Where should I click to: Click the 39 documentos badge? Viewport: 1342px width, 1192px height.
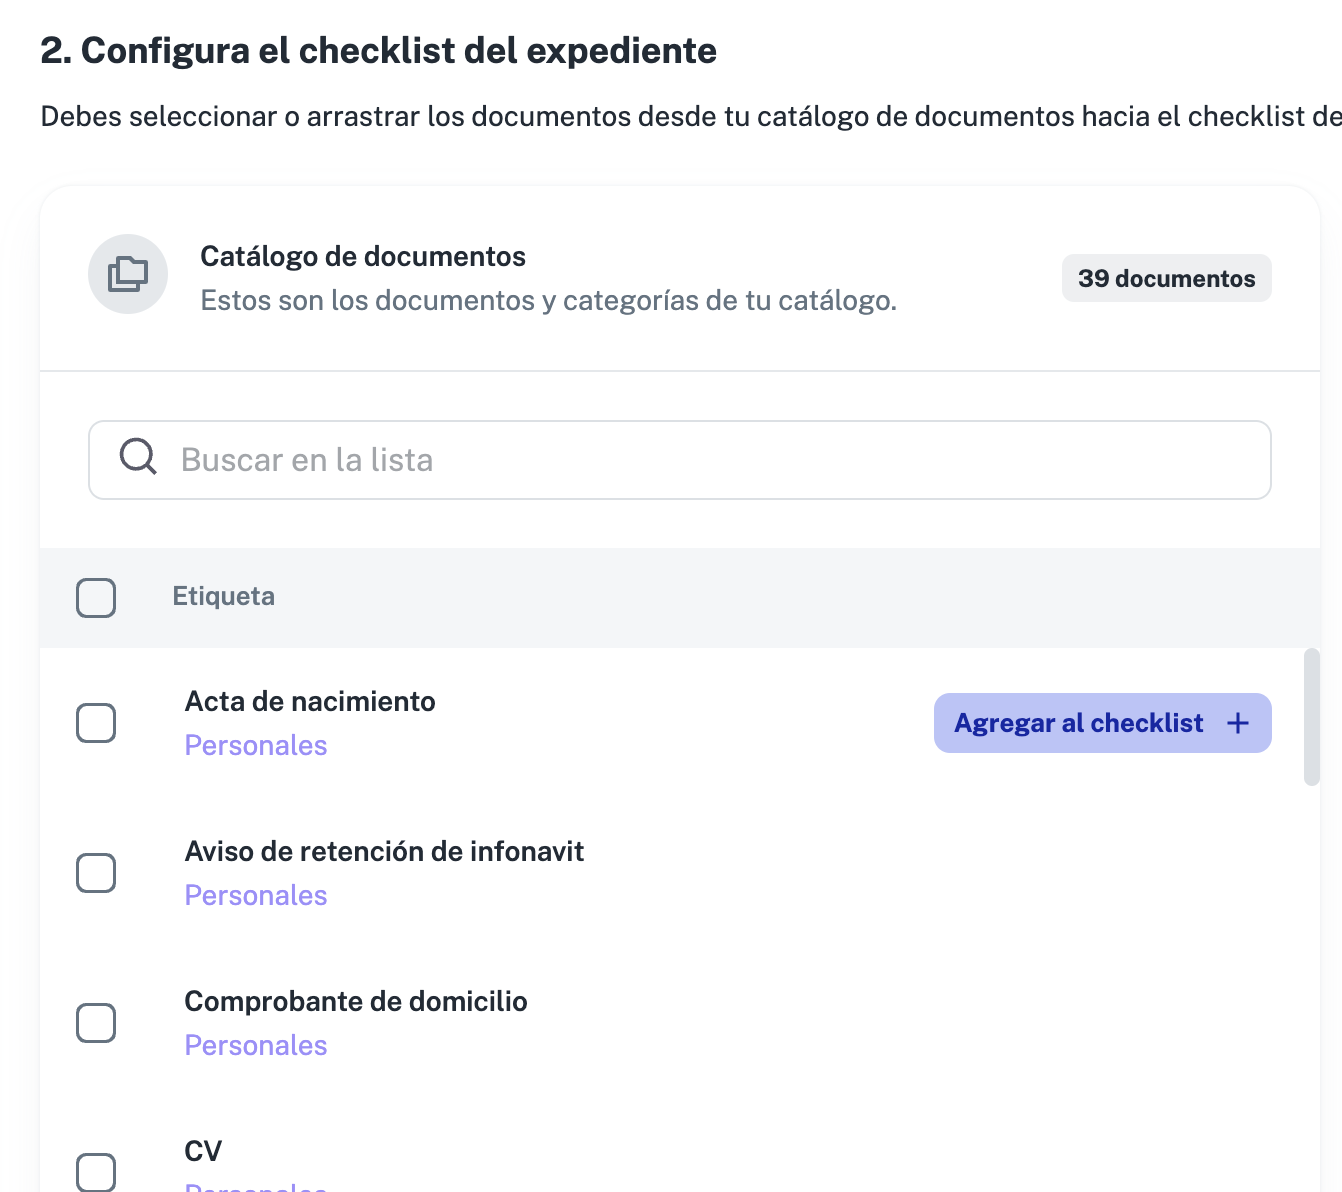pos(1166,278)
